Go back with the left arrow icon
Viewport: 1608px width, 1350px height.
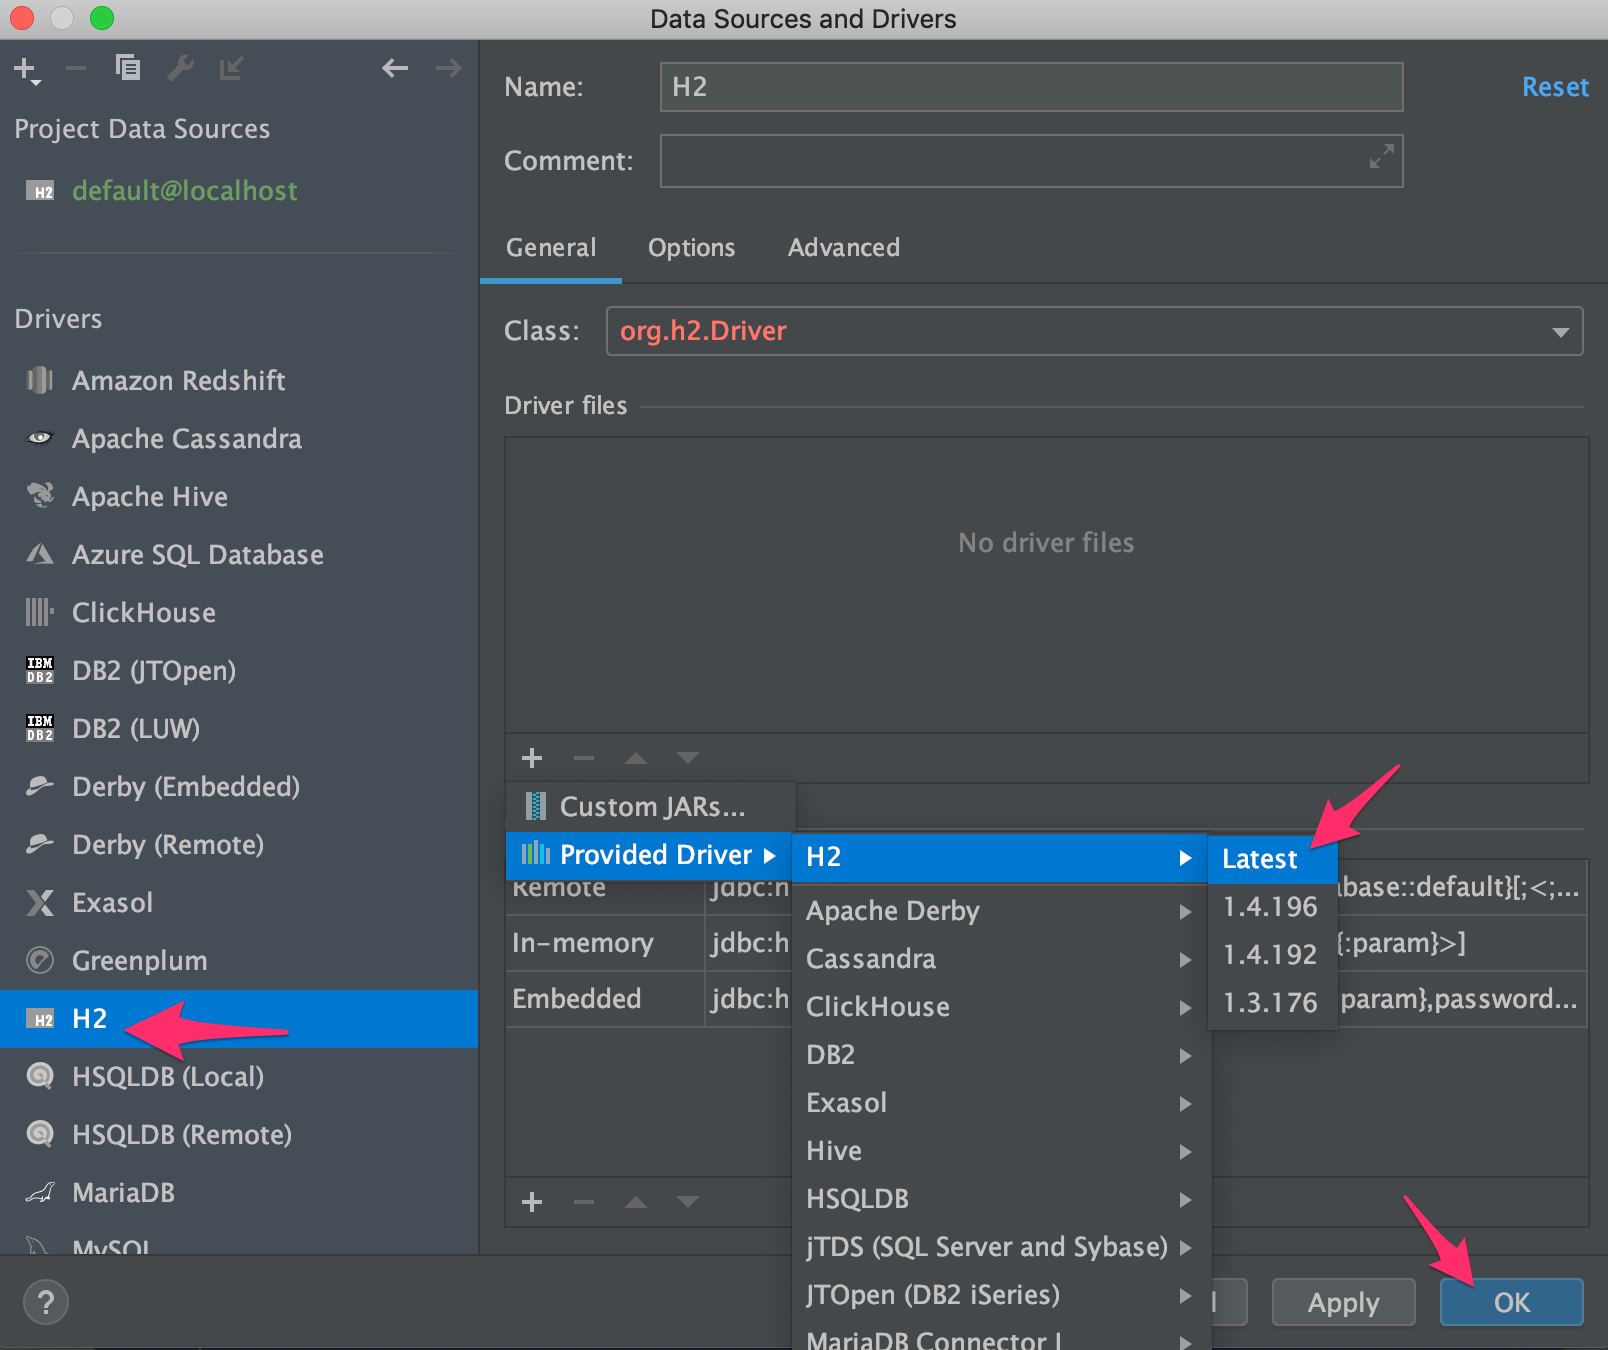395,68
